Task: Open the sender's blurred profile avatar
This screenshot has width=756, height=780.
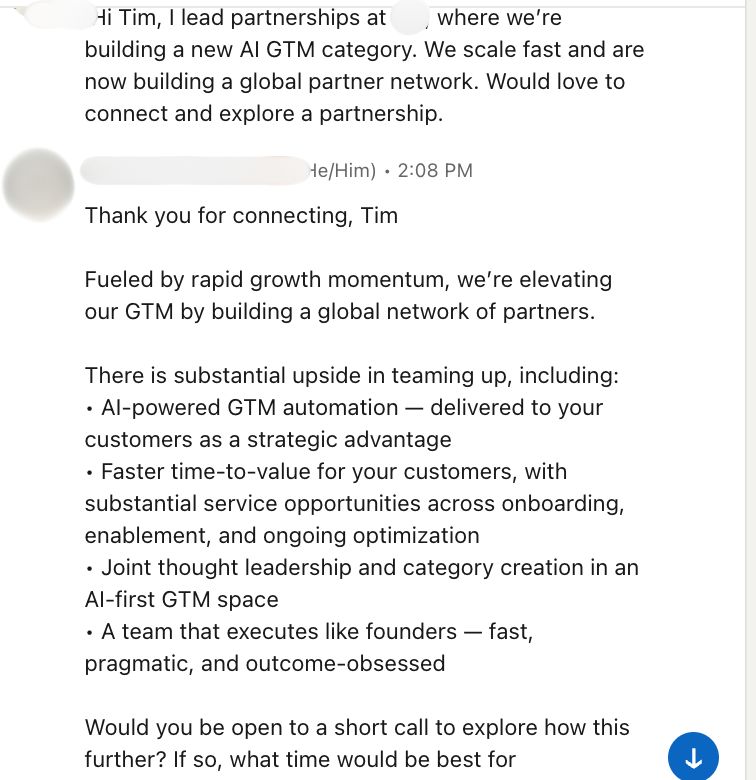Action: pyautogui.click(x=39, y=184)
